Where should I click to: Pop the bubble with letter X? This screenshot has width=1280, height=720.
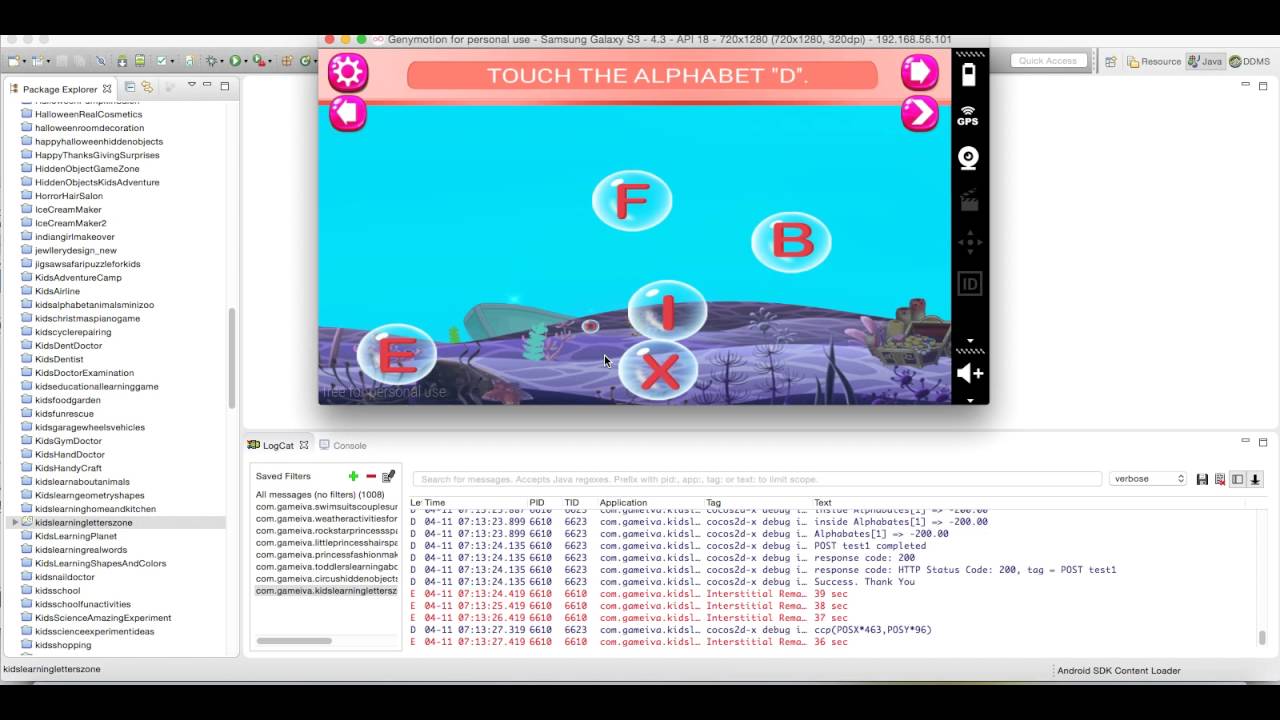[x=658, y=371]
